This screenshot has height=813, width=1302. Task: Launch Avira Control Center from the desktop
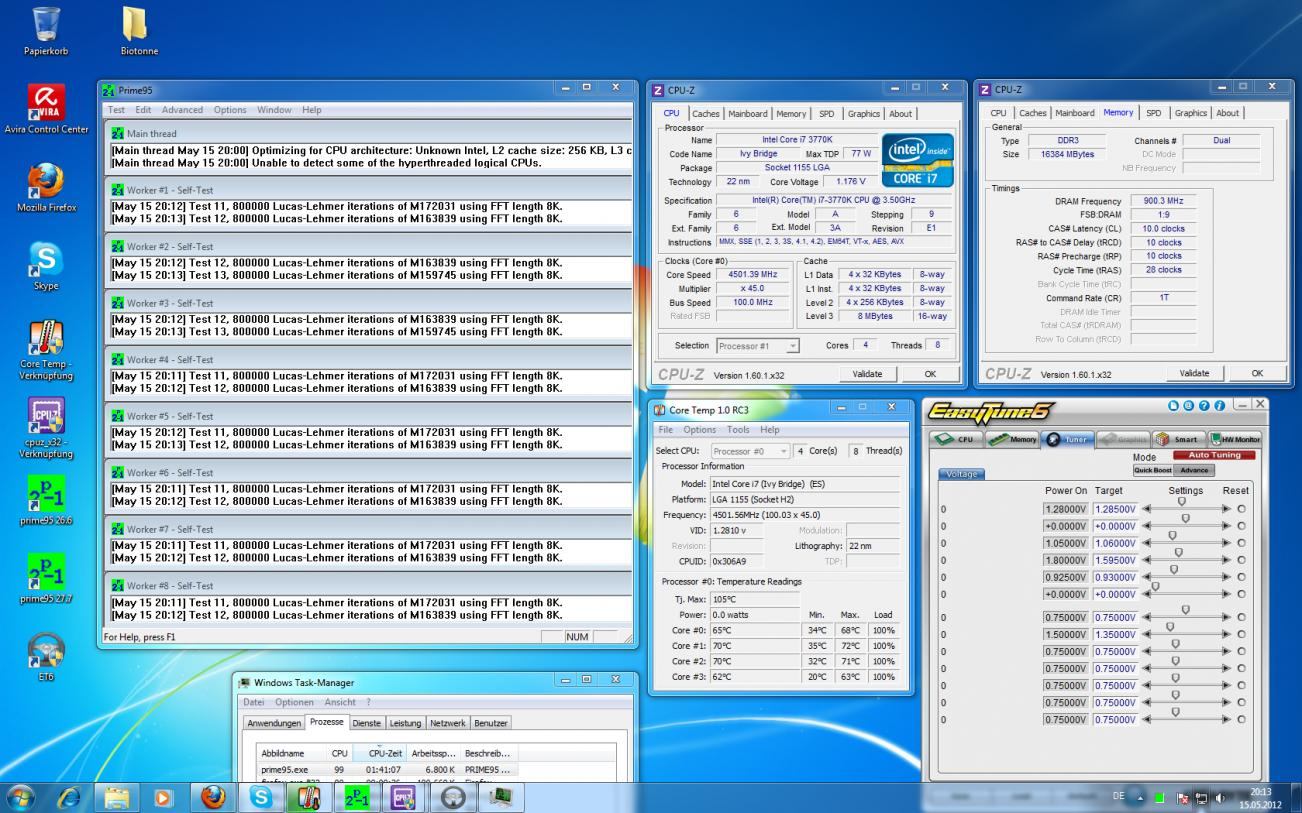(47, 108)
